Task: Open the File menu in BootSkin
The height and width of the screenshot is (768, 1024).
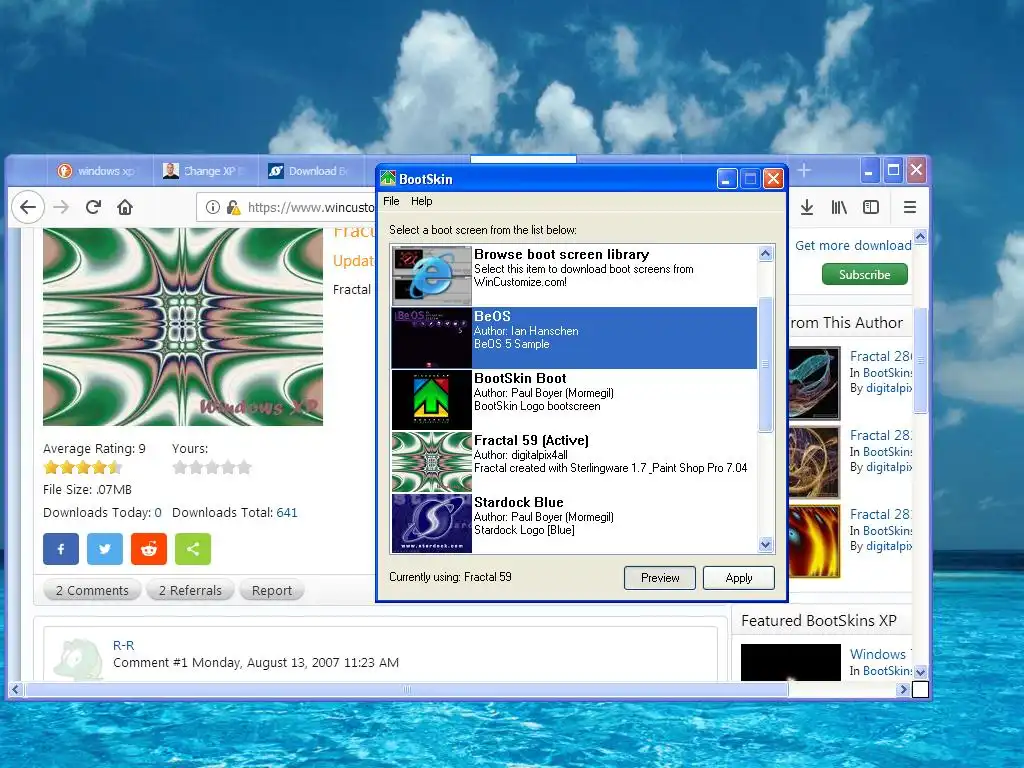Action: tap(391, 201)
